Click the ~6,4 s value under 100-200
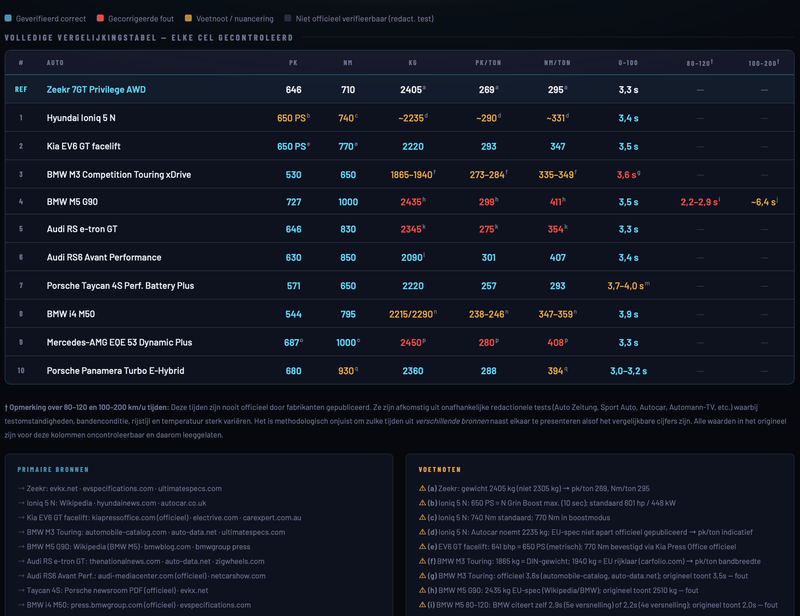This screenshot has height=616, width=800. pyautogui.click(x=764, y=202)
